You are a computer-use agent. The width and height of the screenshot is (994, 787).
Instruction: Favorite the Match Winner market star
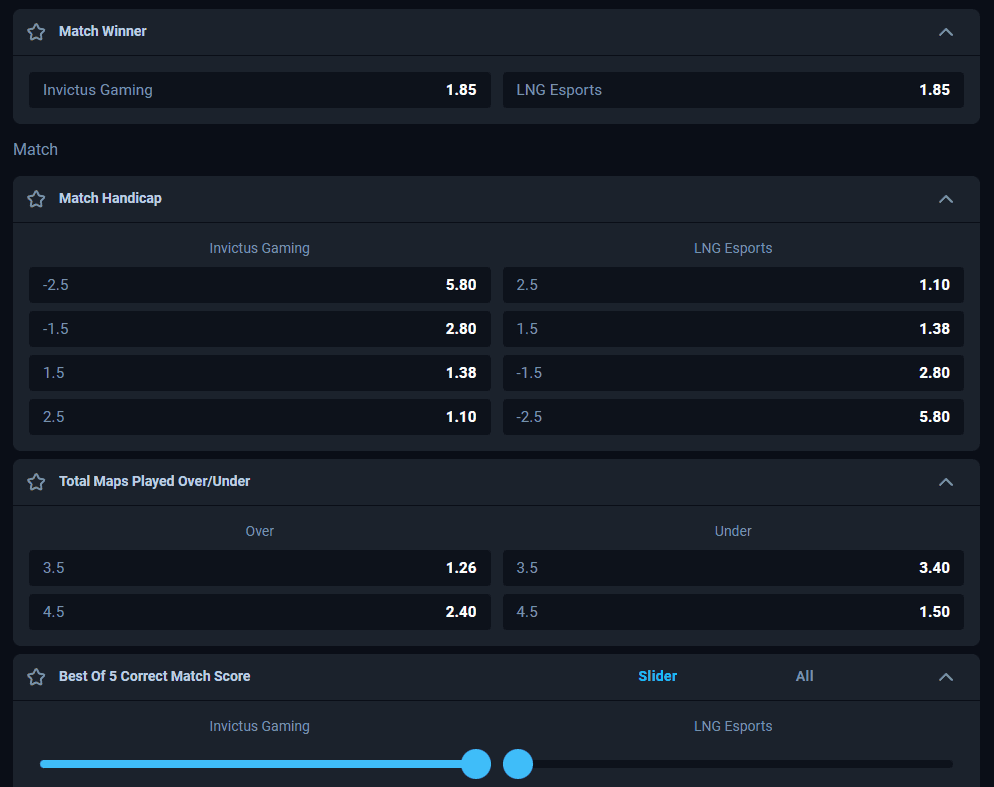click(x=36, y=31)
